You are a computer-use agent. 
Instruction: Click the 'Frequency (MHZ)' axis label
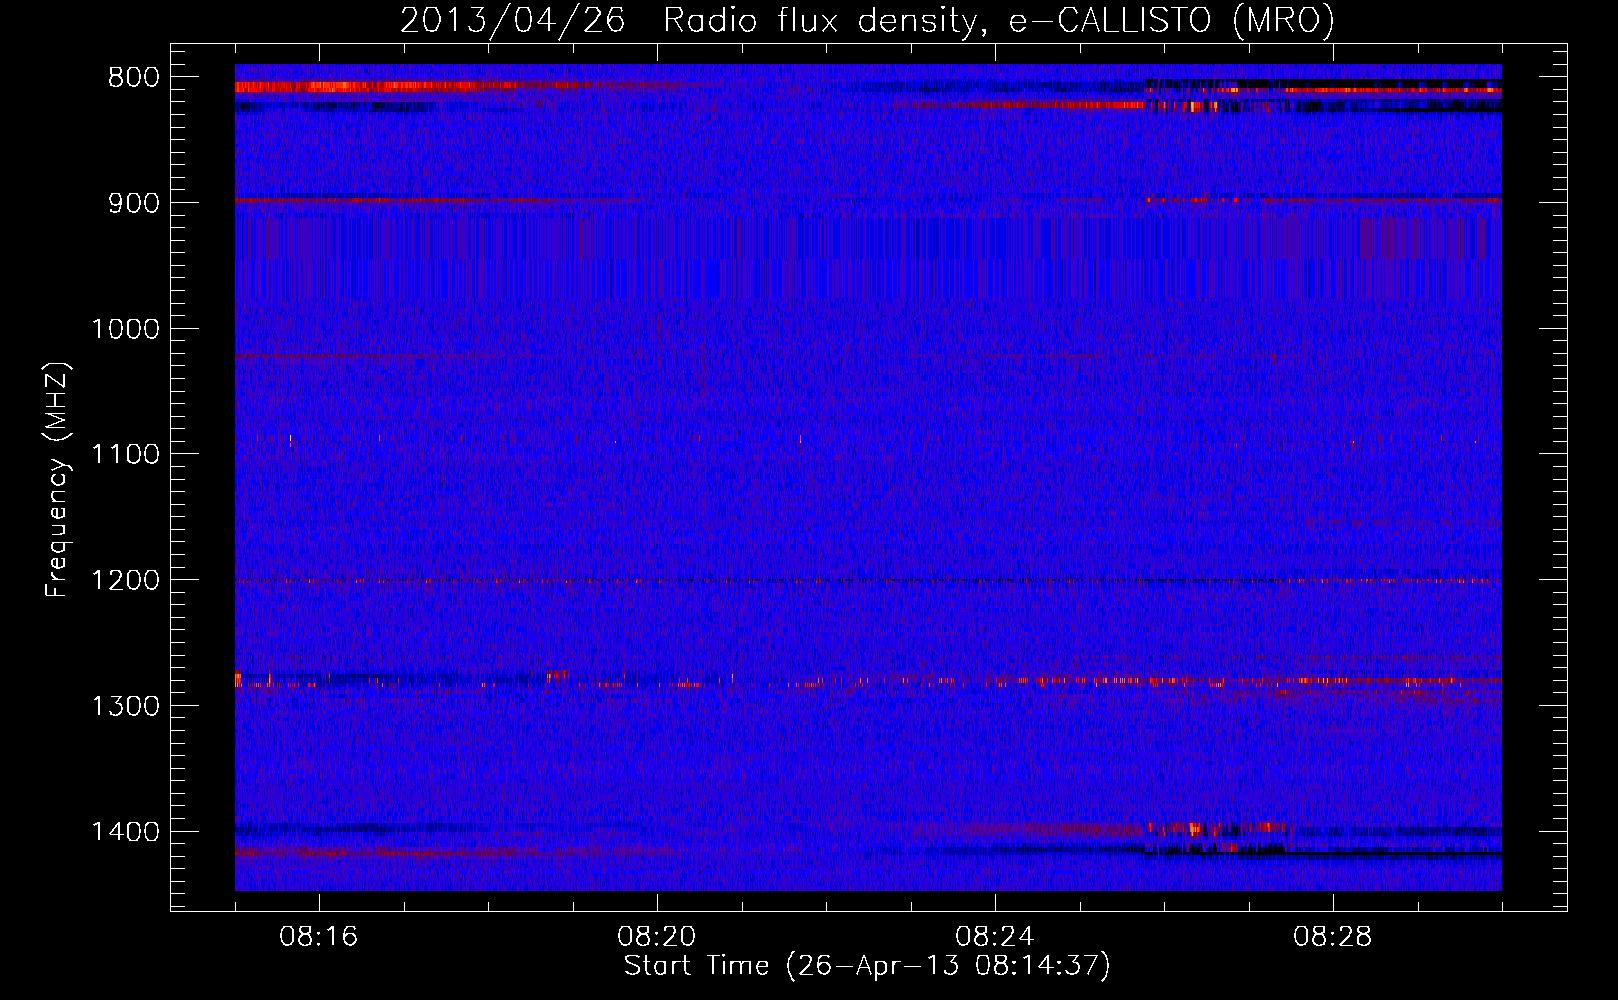tap(58, 480)
